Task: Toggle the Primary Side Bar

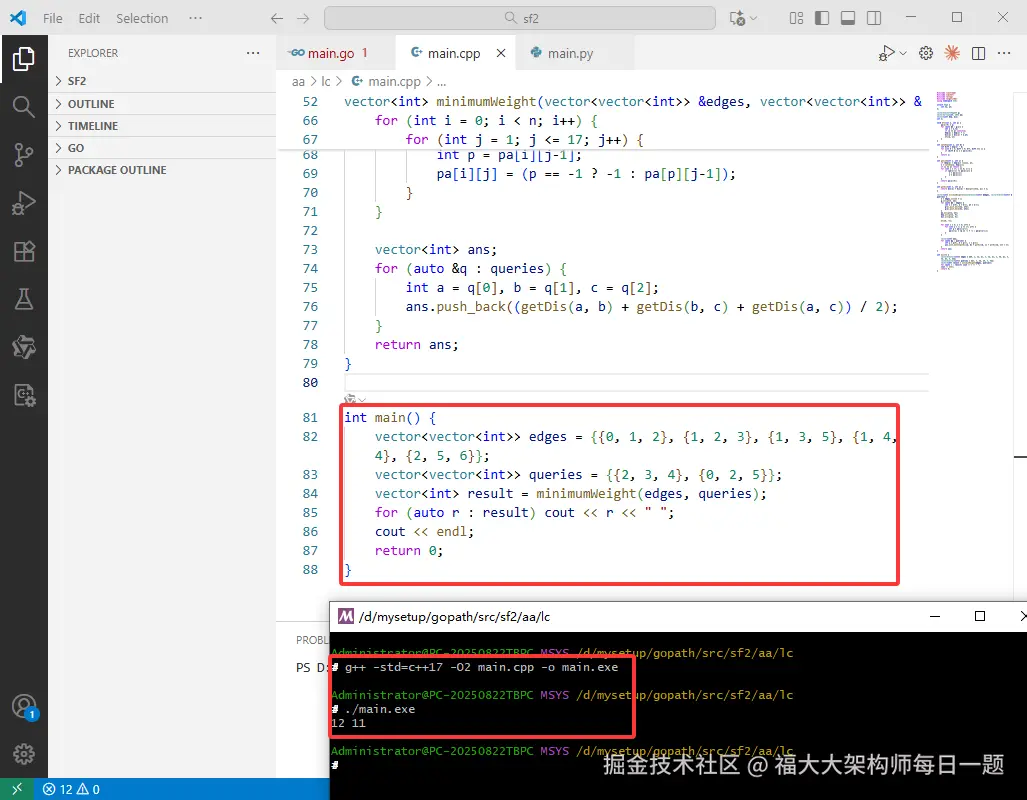Action: 822,18
